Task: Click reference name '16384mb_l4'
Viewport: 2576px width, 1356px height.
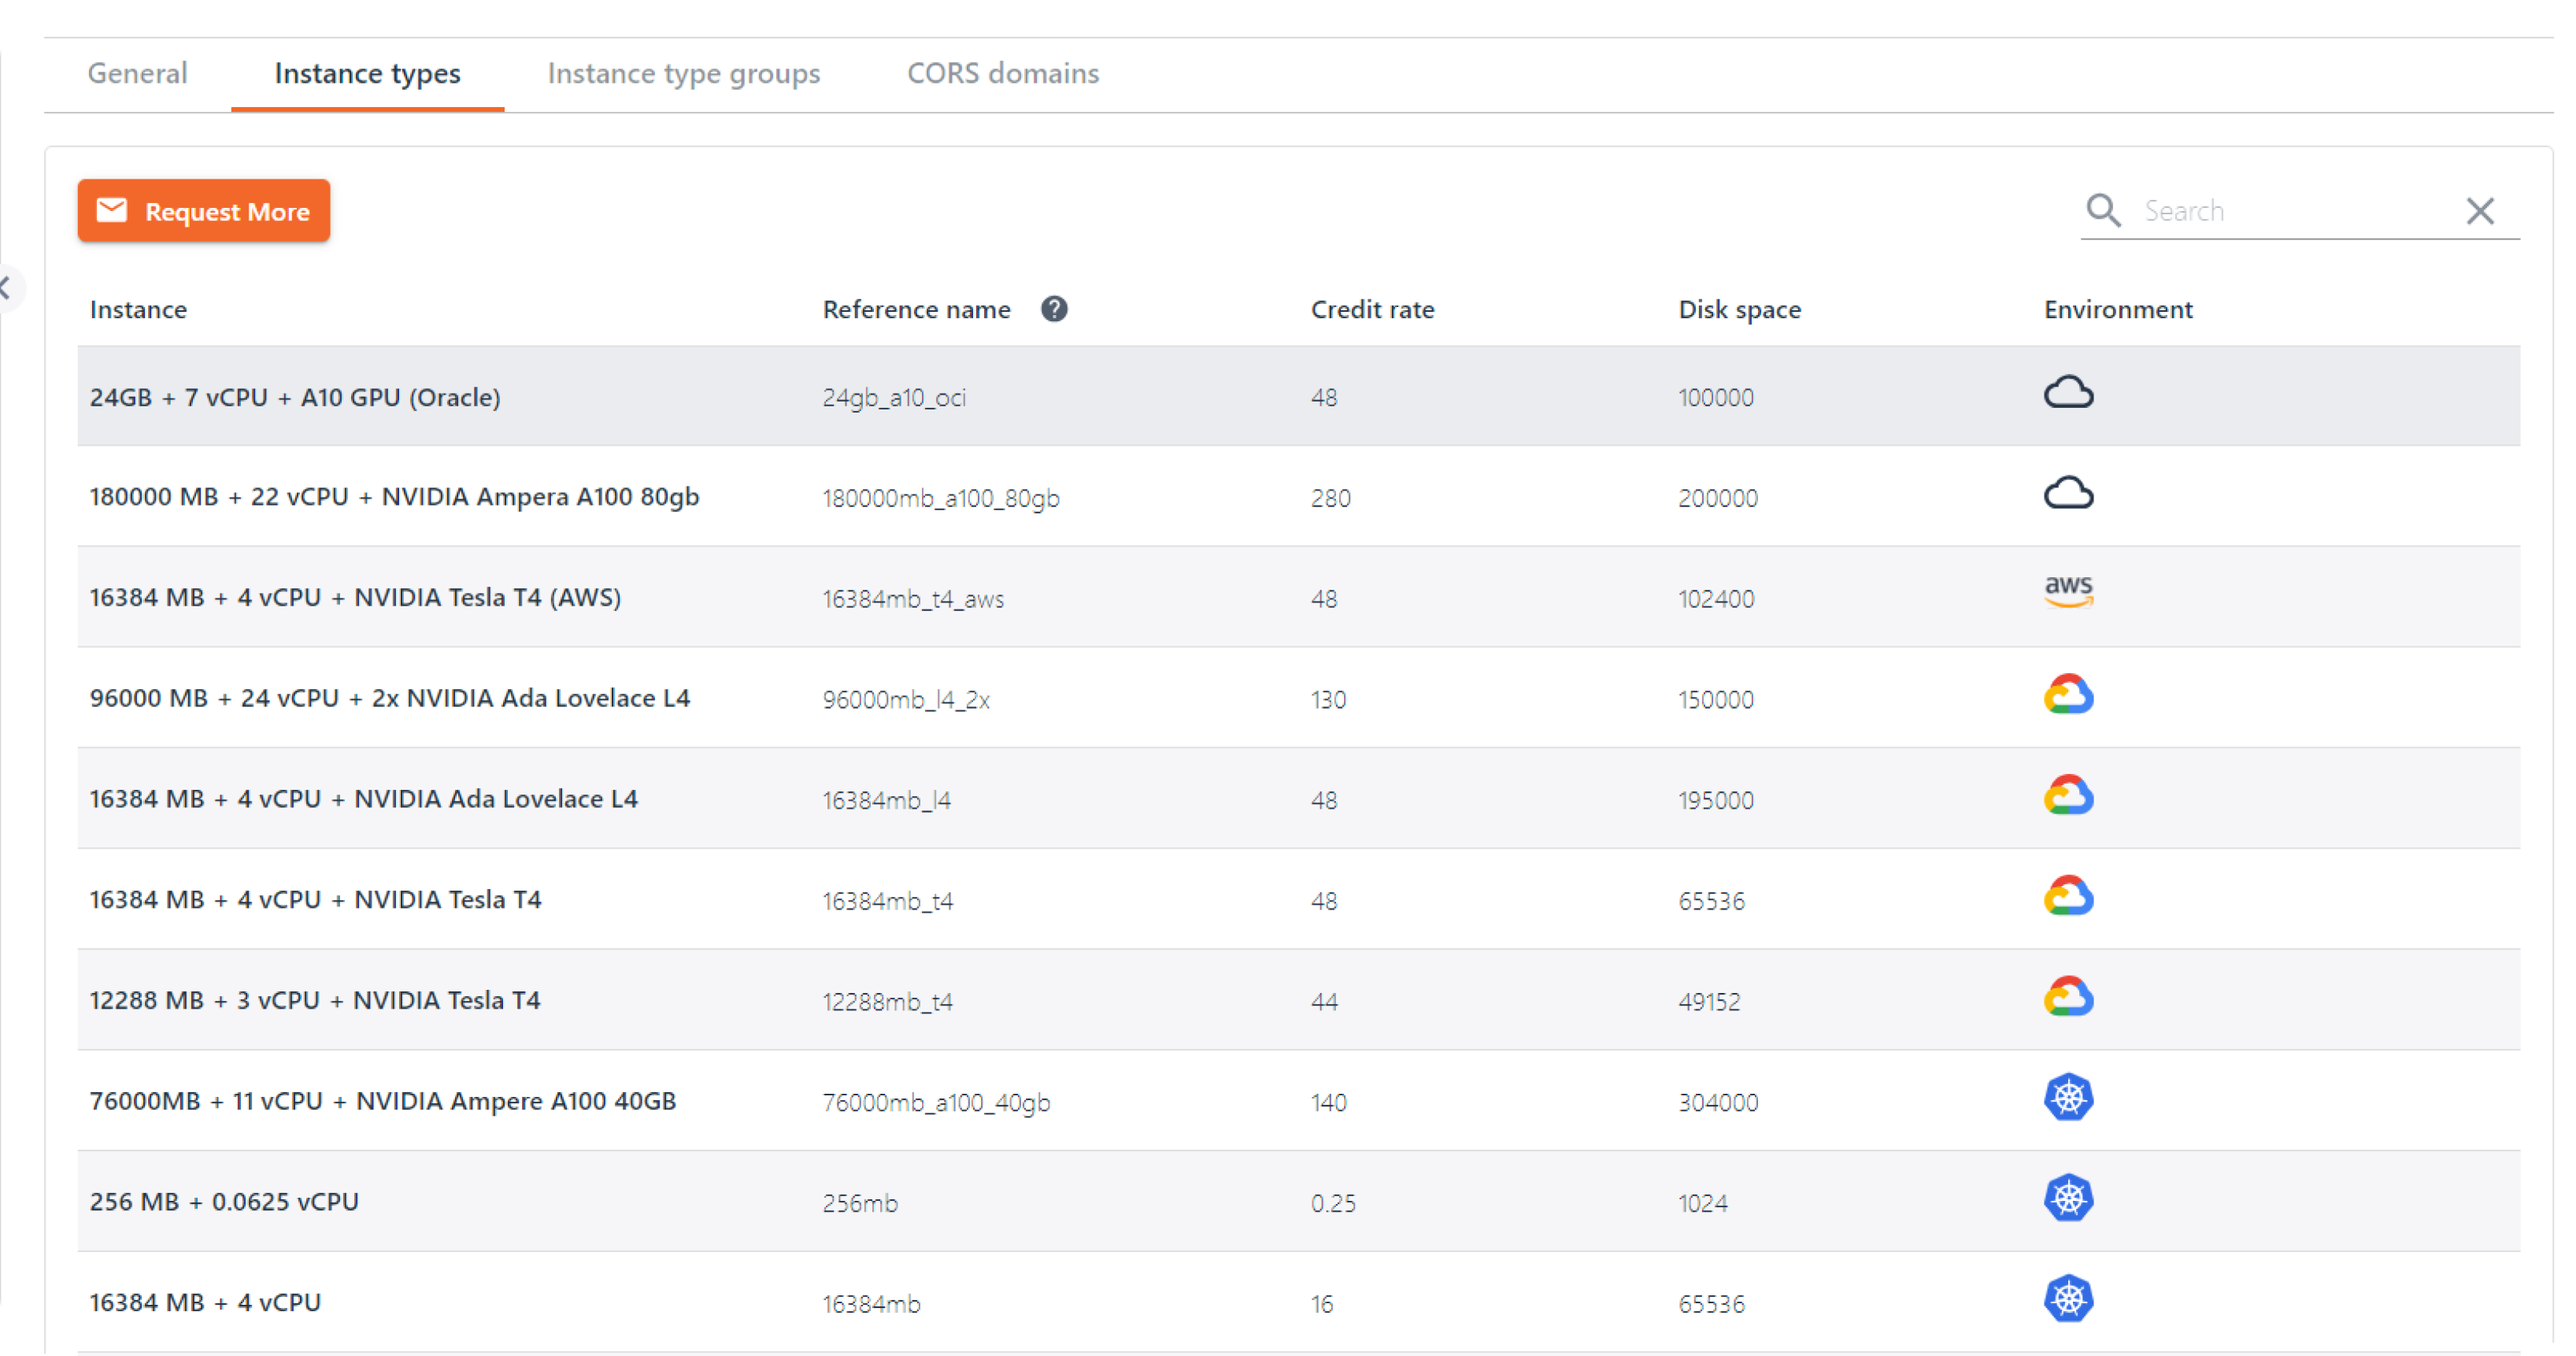Action: (x=886, y=801)
